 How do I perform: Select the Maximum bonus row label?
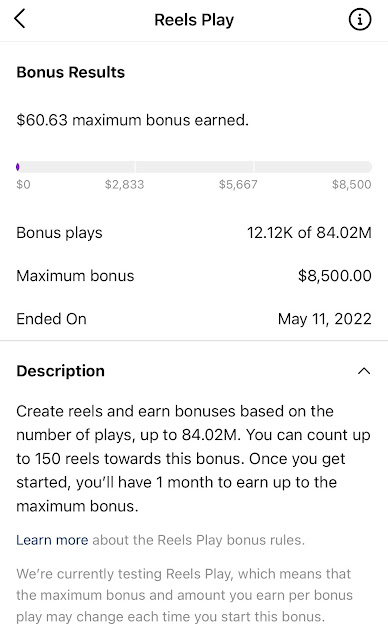pos(75,276)
